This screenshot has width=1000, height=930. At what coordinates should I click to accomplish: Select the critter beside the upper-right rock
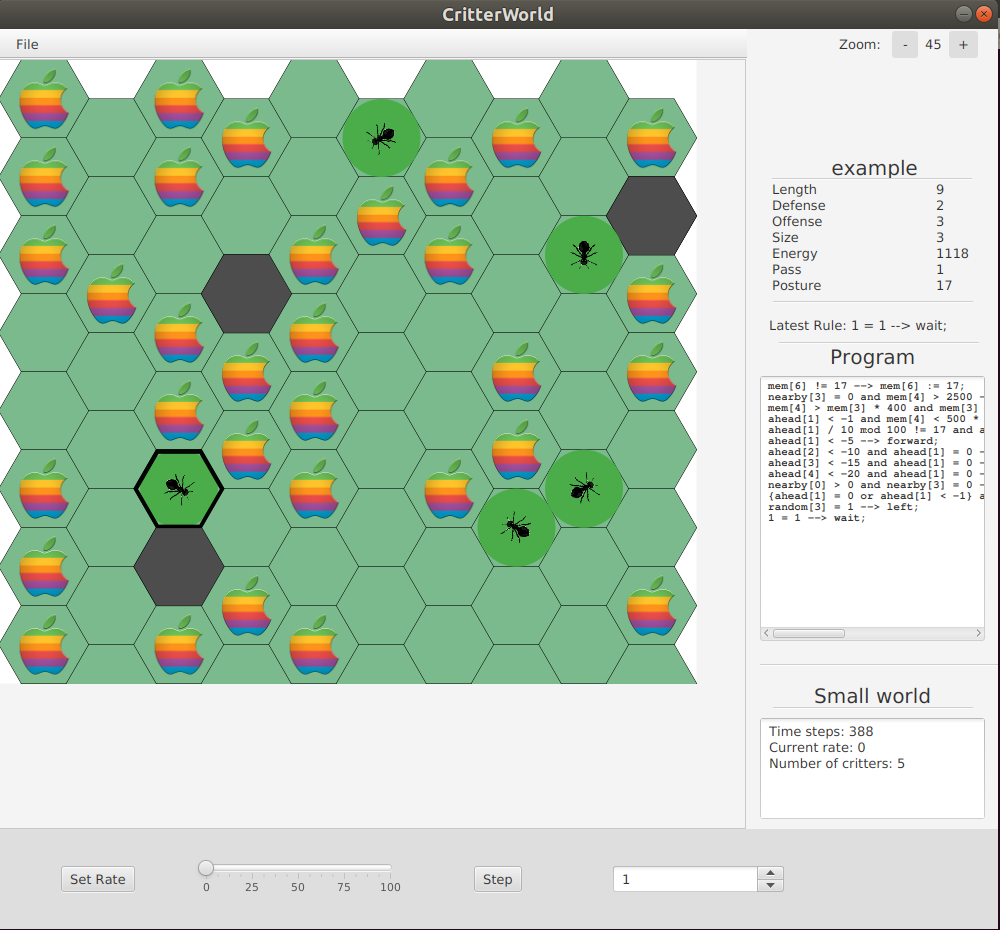[584, 255]
